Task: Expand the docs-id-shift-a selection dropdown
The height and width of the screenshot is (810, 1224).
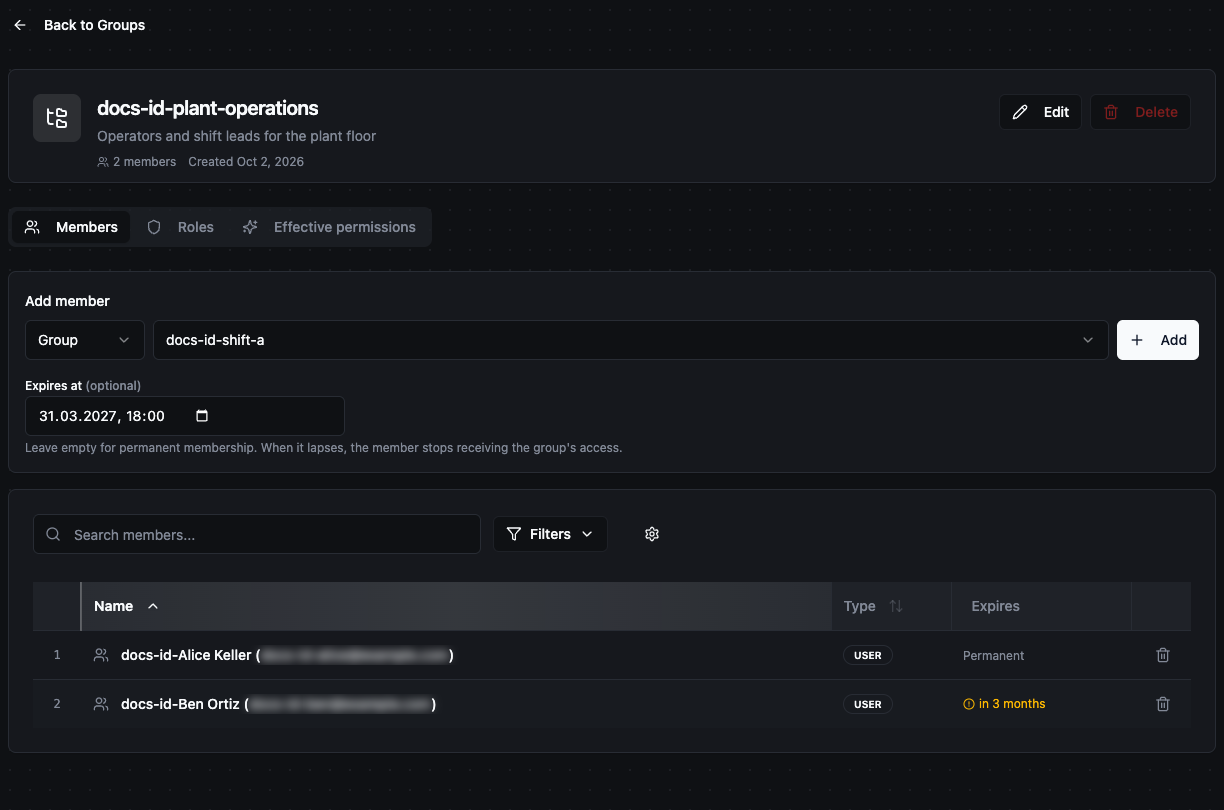Action: [x=630, y=340]
